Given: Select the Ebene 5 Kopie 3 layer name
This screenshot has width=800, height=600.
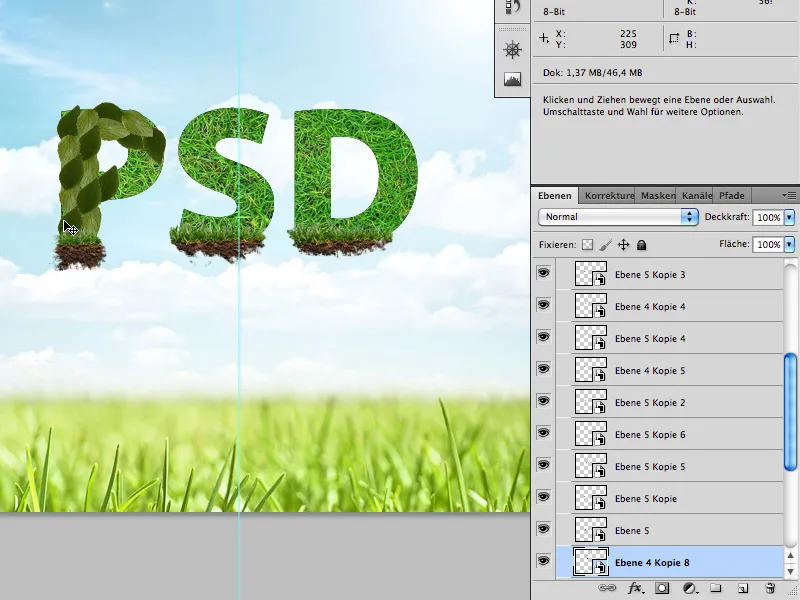Looking at the screenshot, I should pos(650,274).
